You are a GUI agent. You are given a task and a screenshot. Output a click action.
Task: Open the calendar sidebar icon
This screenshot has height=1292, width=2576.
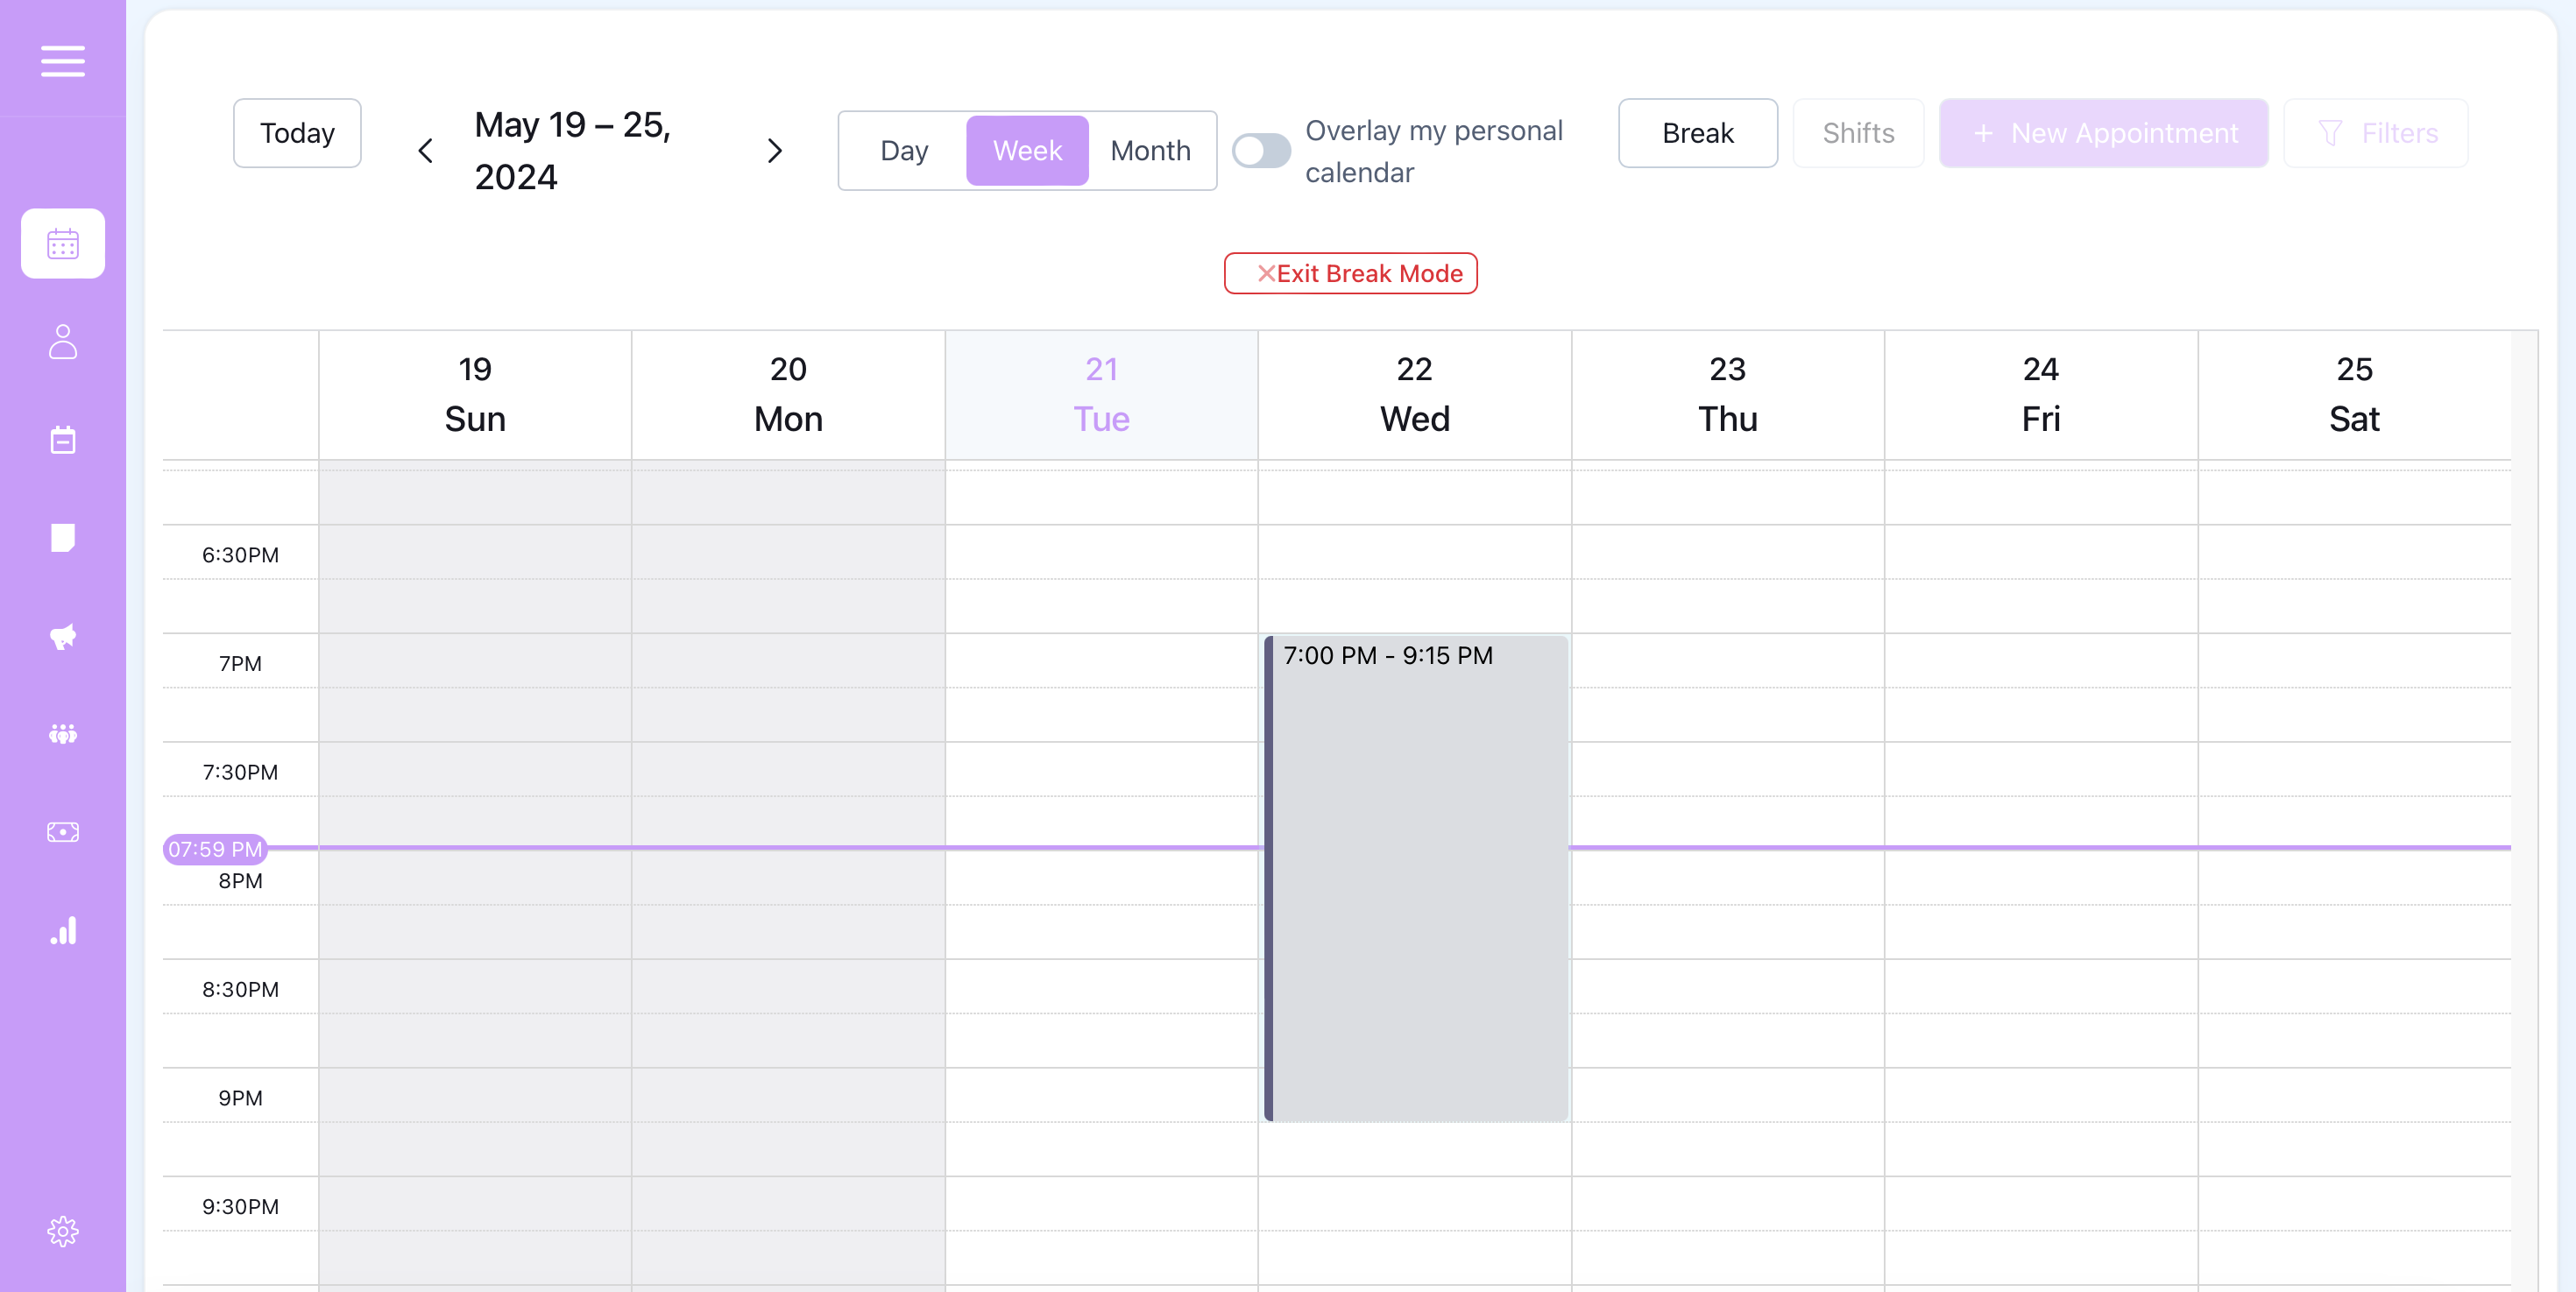point(62,243)
